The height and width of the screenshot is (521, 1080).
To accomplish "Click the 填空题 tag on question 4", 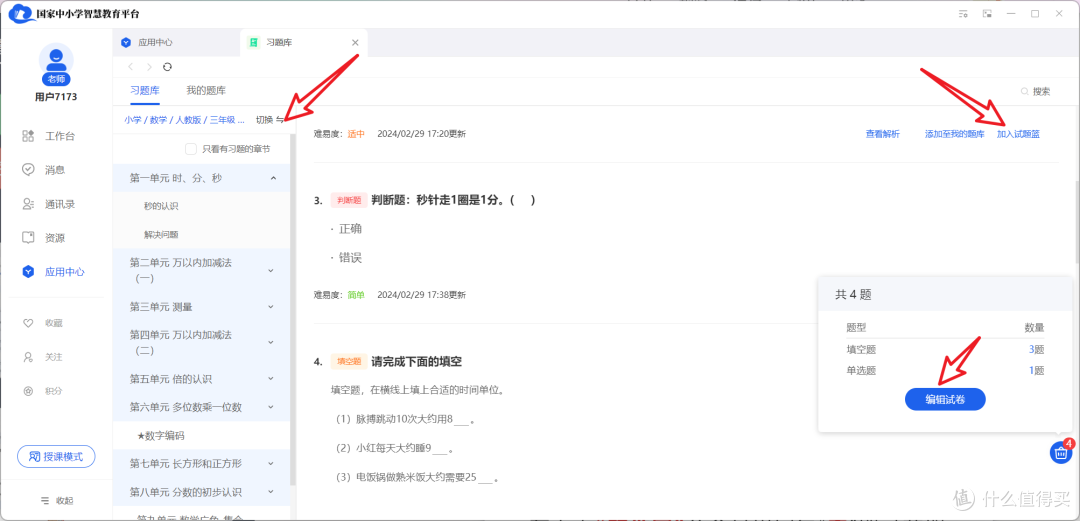I will pos(349,361).
